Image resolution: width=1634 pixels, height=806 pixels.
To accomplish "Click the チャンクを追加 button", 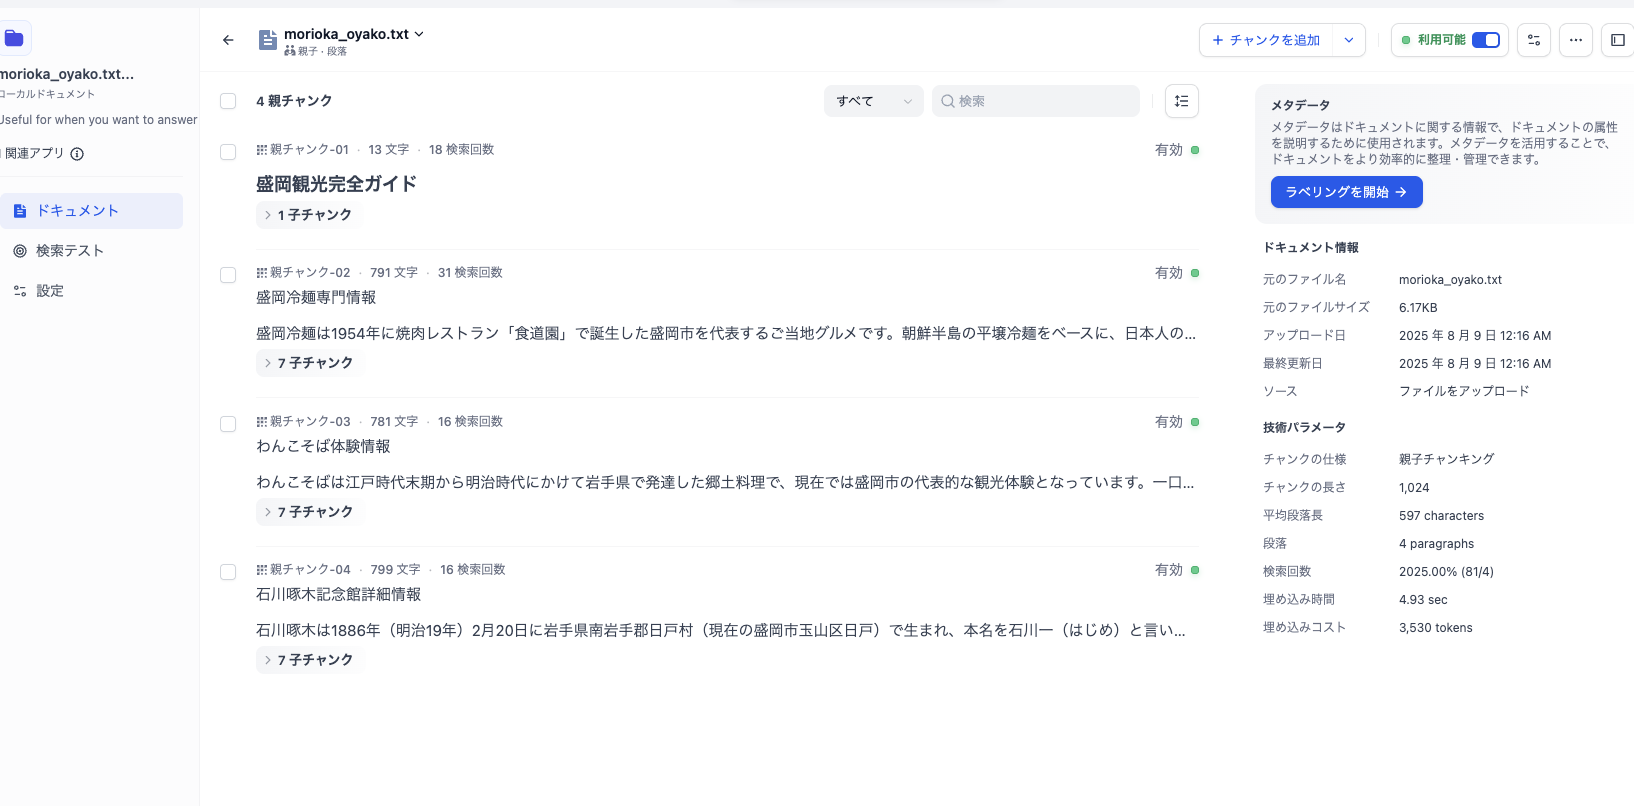I will tap(1266, 40).
